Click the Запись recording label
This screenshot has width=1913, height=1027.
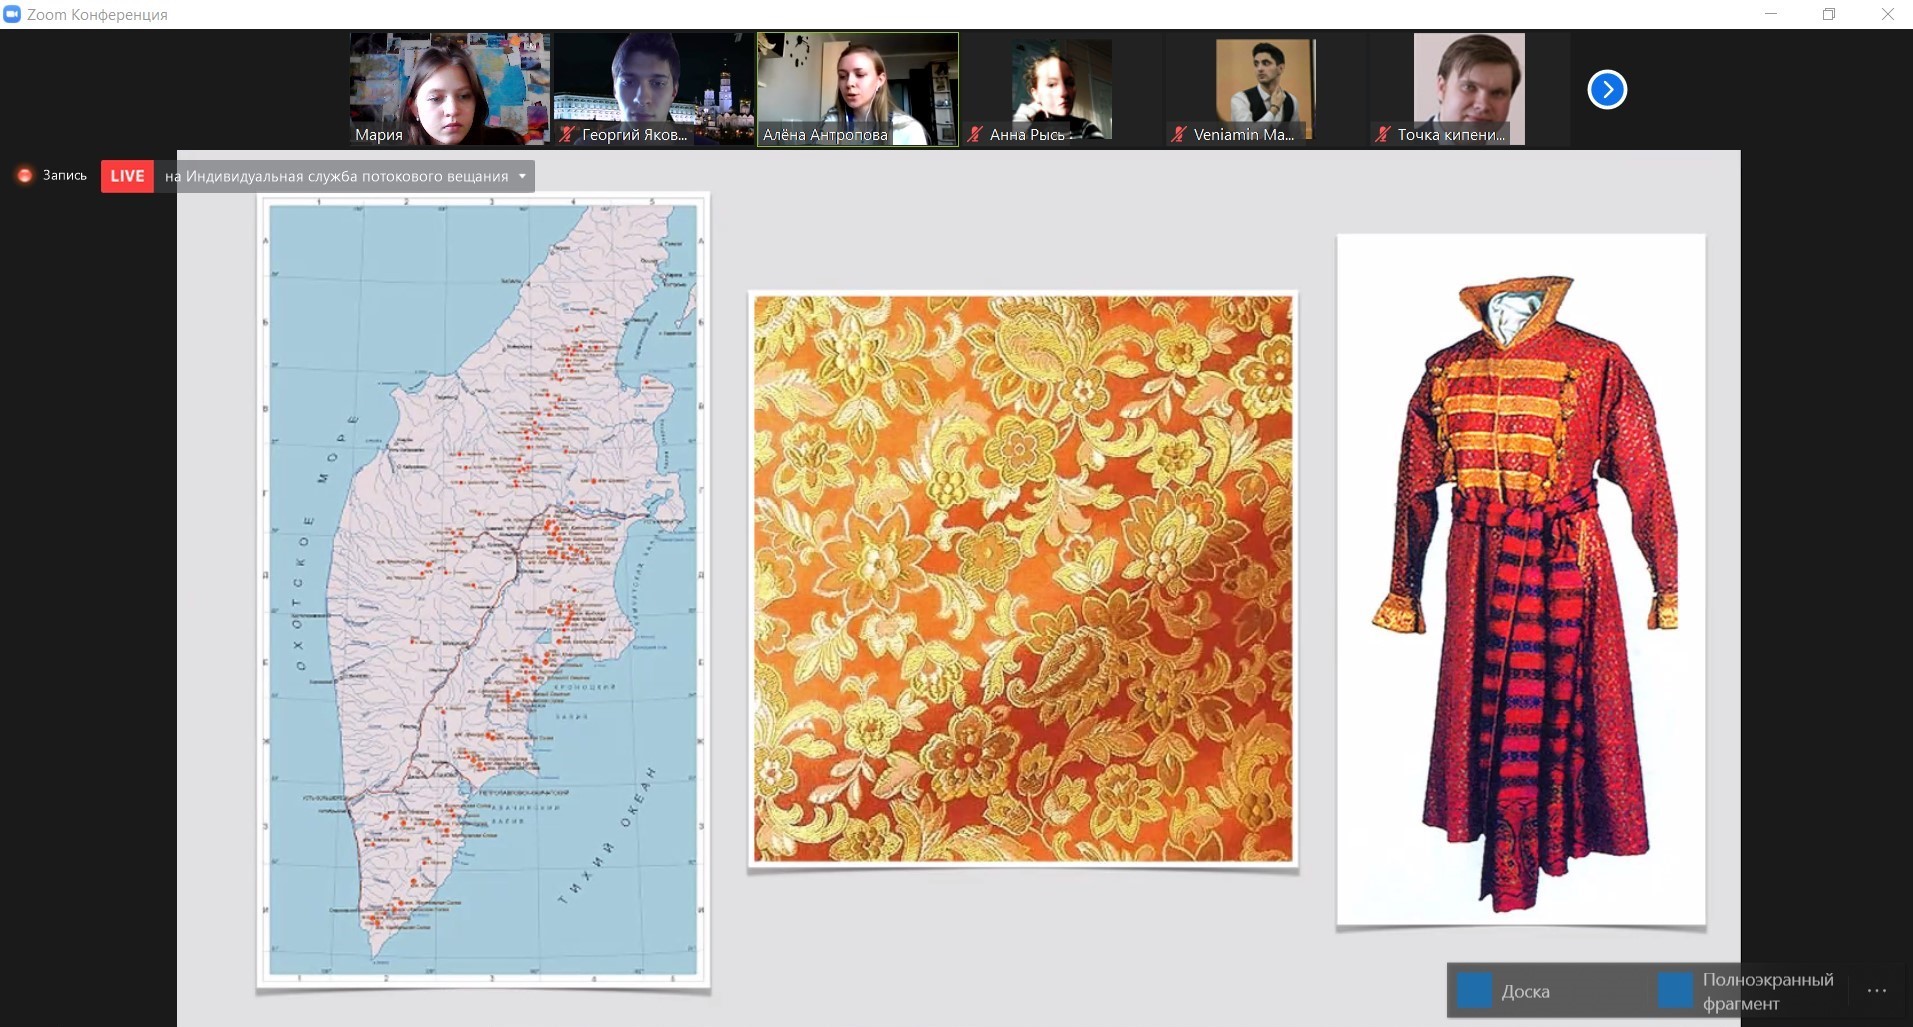(65, 176)
